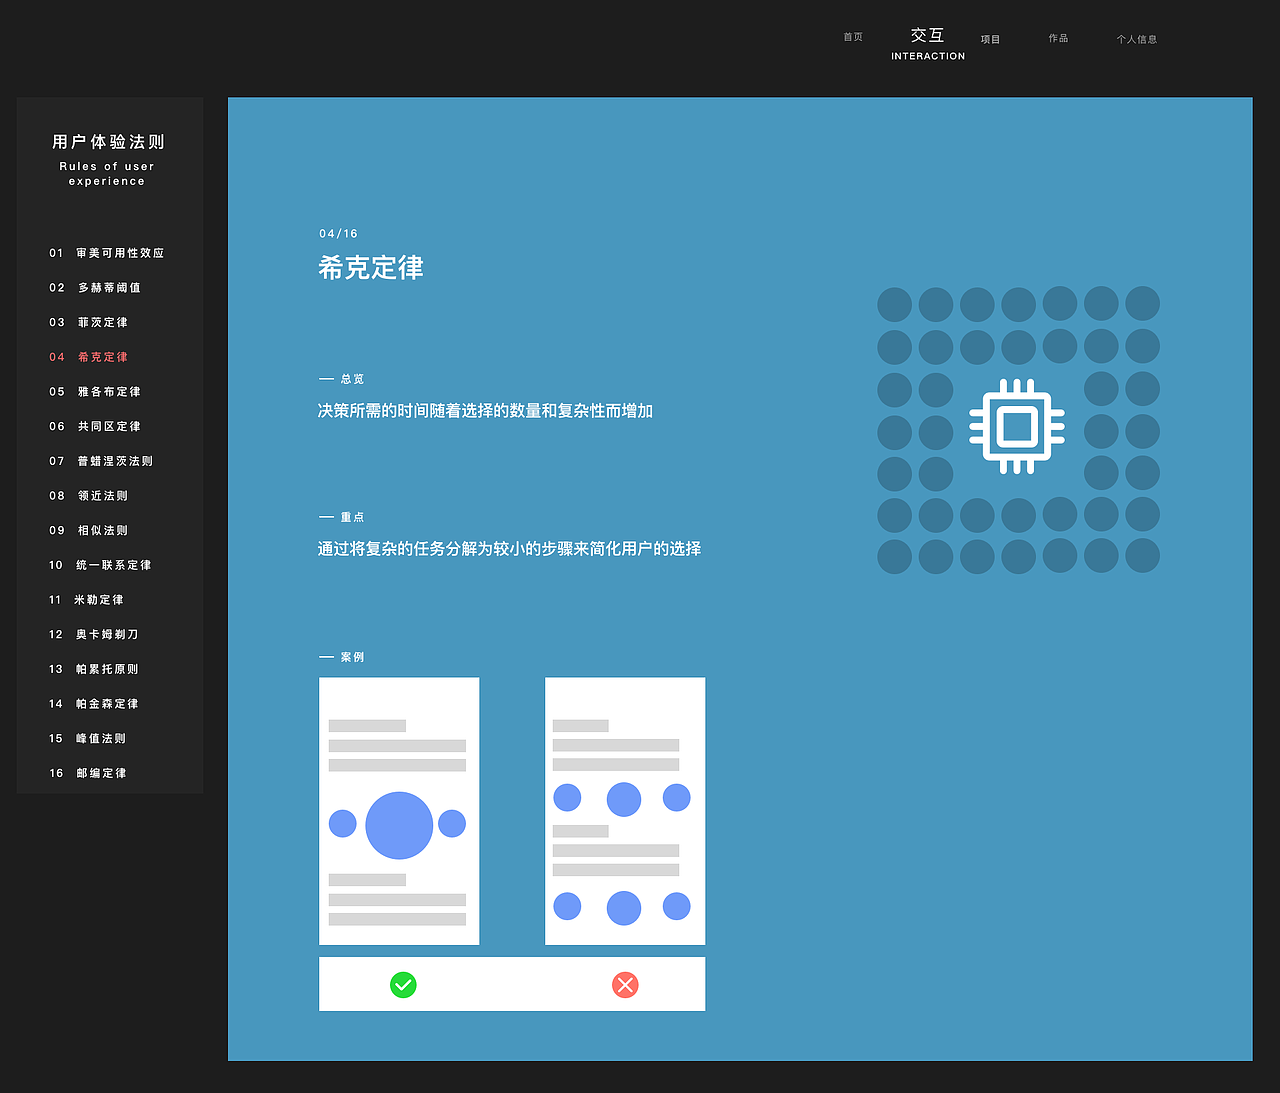Click the processor chip icon
This screenshot has height=1093, width=1280.
tap(1017, 427)
